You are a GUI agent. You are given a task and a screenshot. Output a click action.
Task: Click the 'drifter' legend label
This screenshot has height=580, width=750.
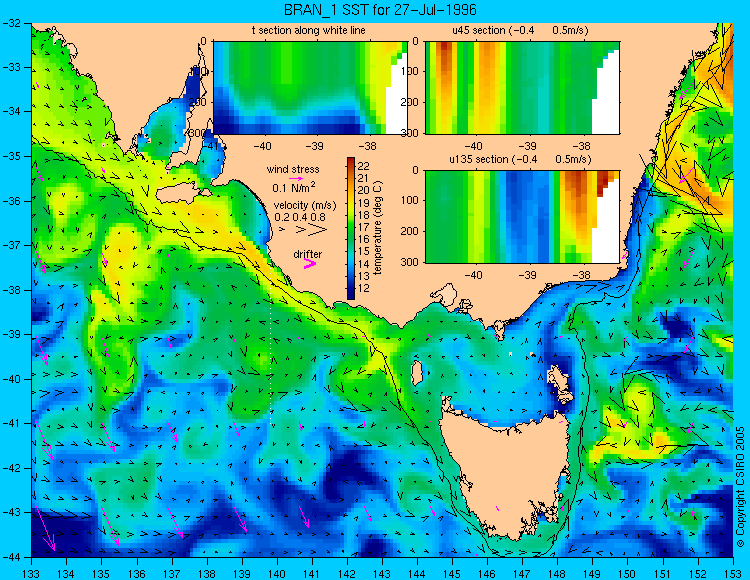click(x=308, y=254)
